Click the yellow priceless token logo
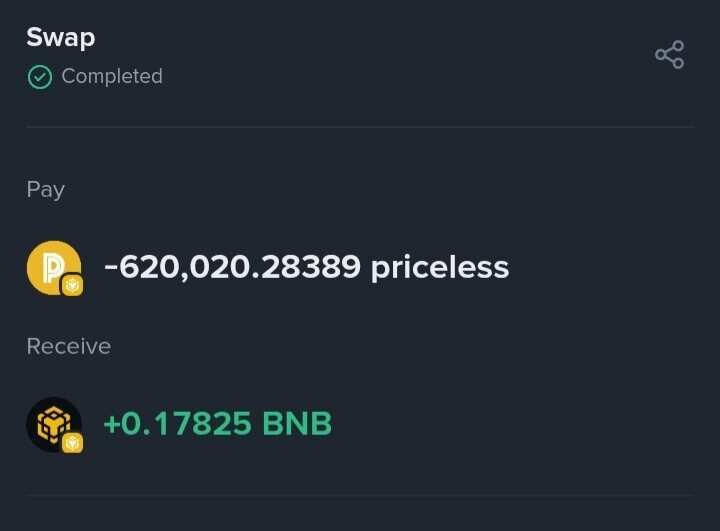720x531 pixels. [51, 266]
